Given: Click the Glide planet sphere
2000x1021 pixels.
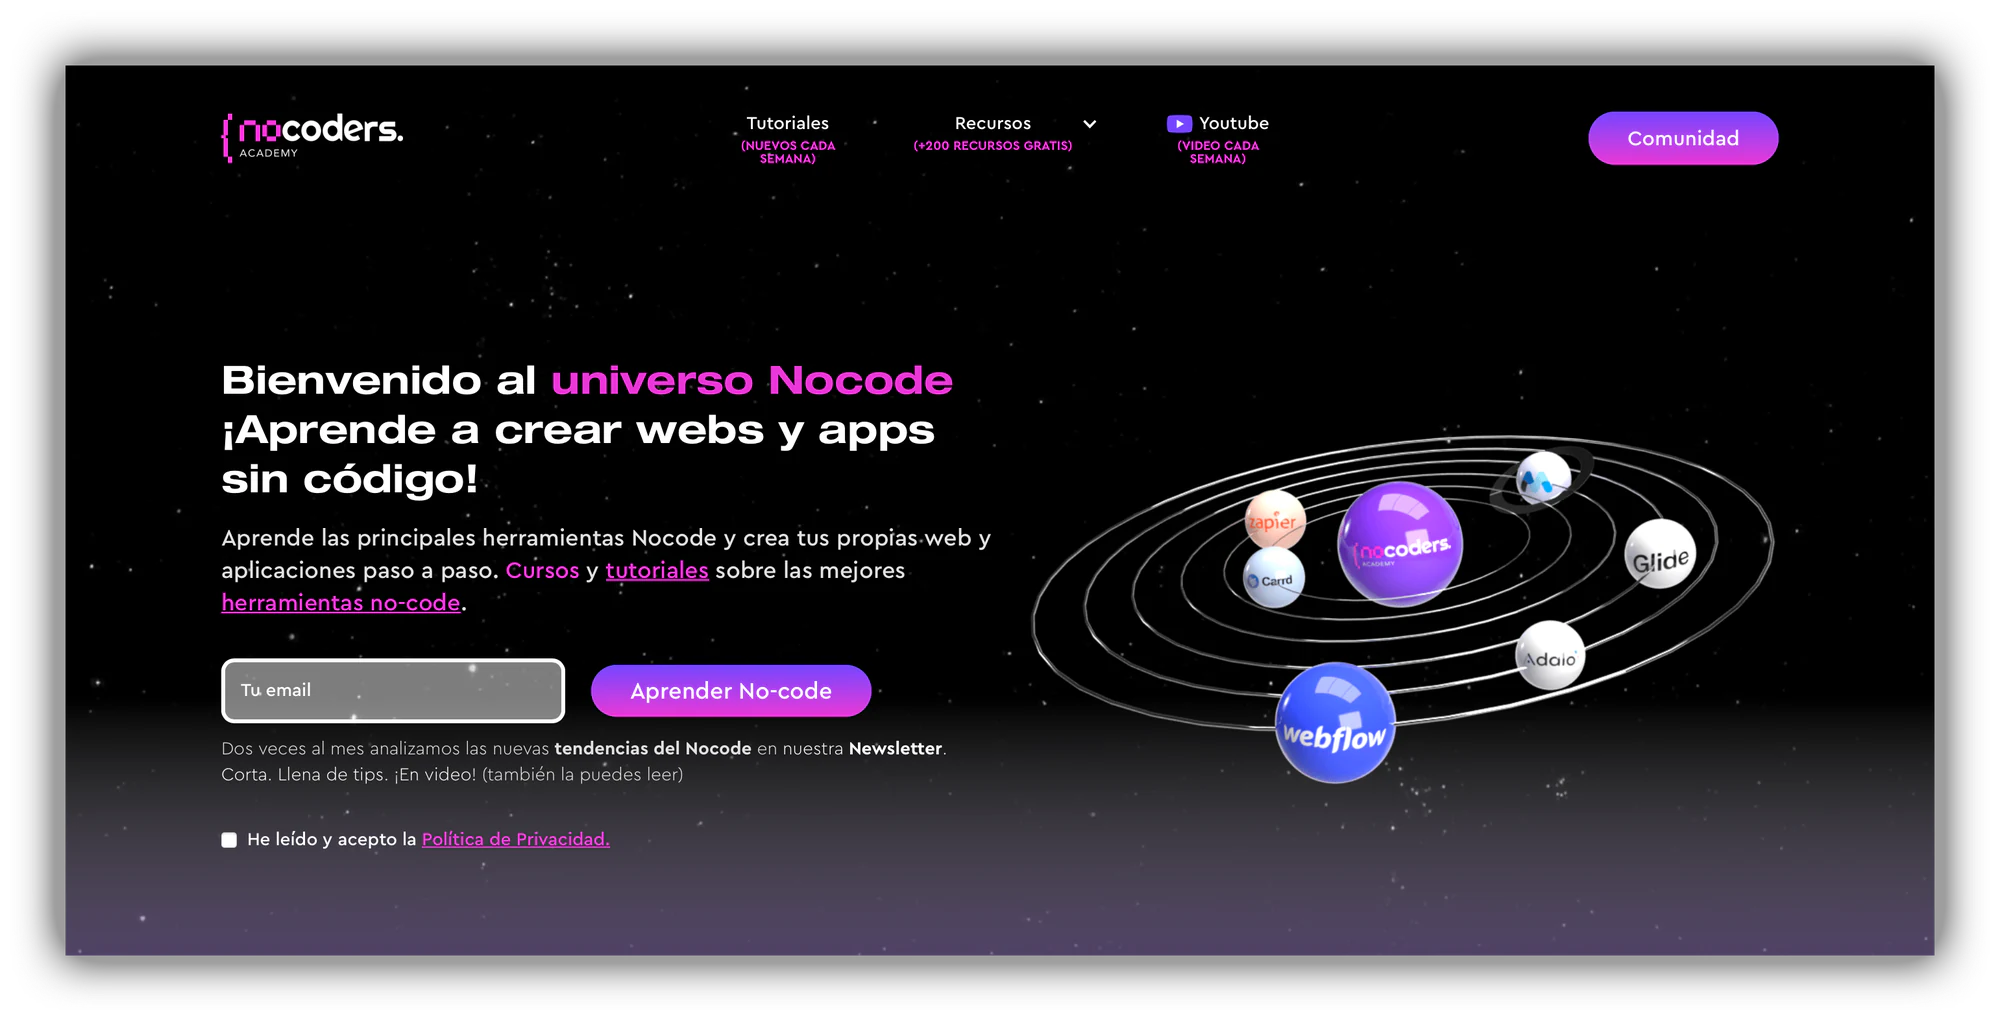Looking at the screenshot, I should pyautogui.click(x=1660, y=554).
